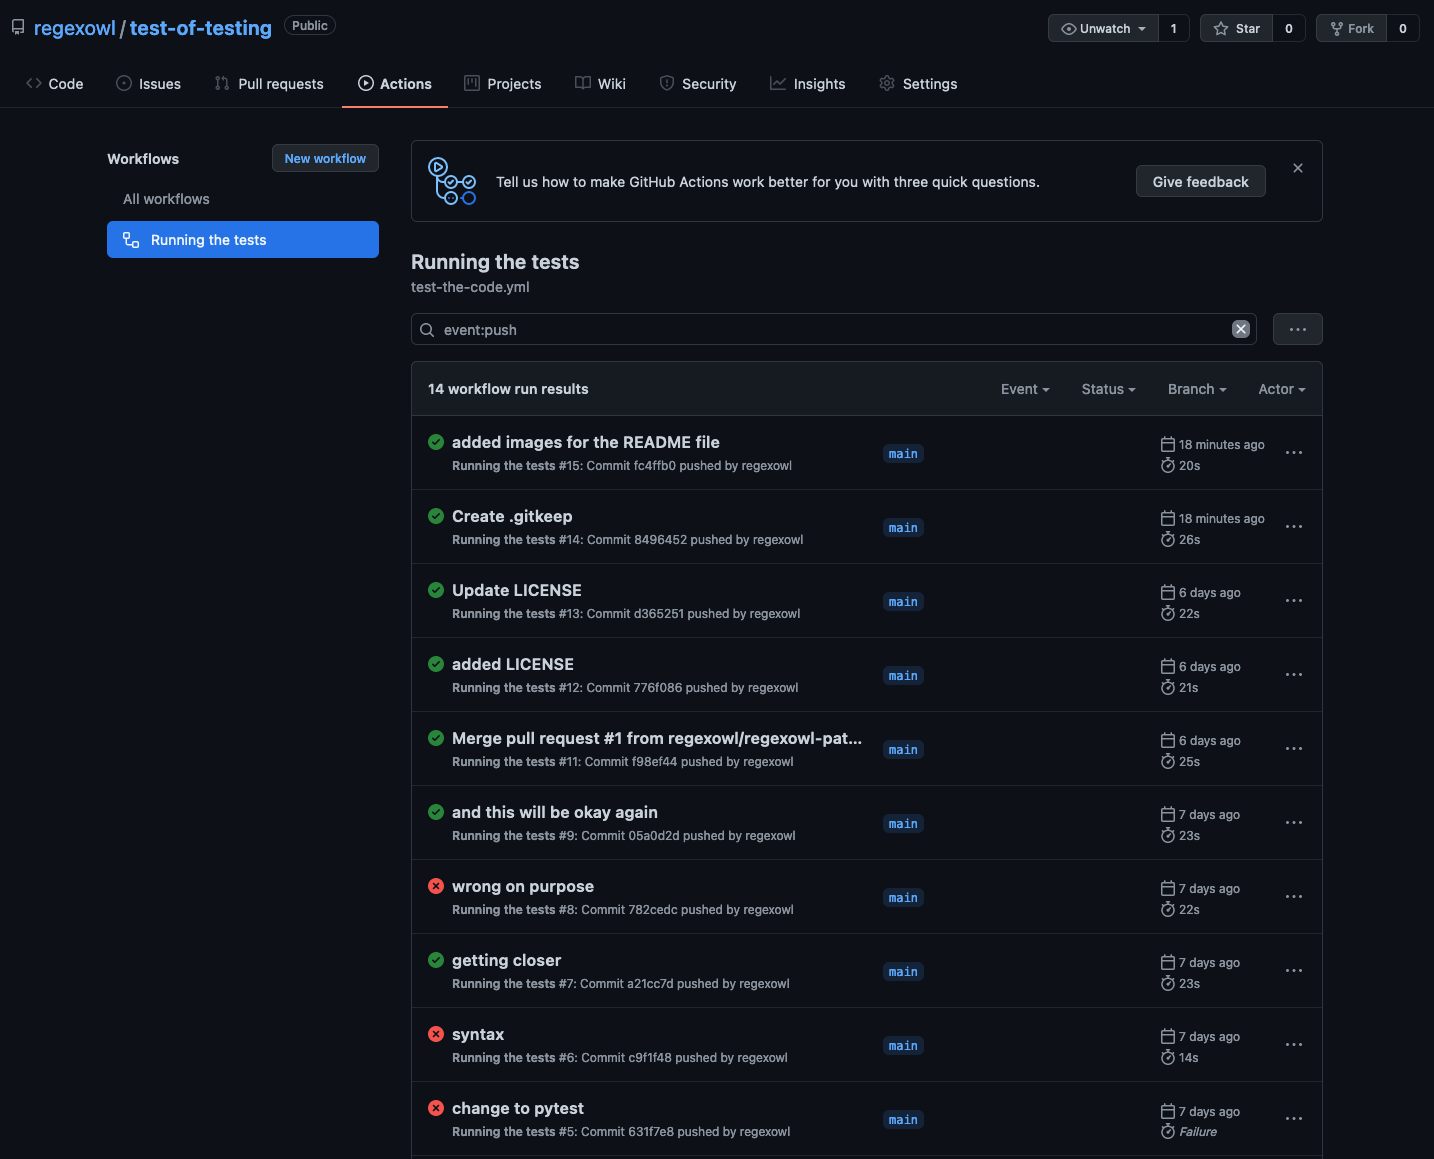Click the main branch label on 'Update LICENSE' run
The image size is (1434, 1159).
(903, 602)
